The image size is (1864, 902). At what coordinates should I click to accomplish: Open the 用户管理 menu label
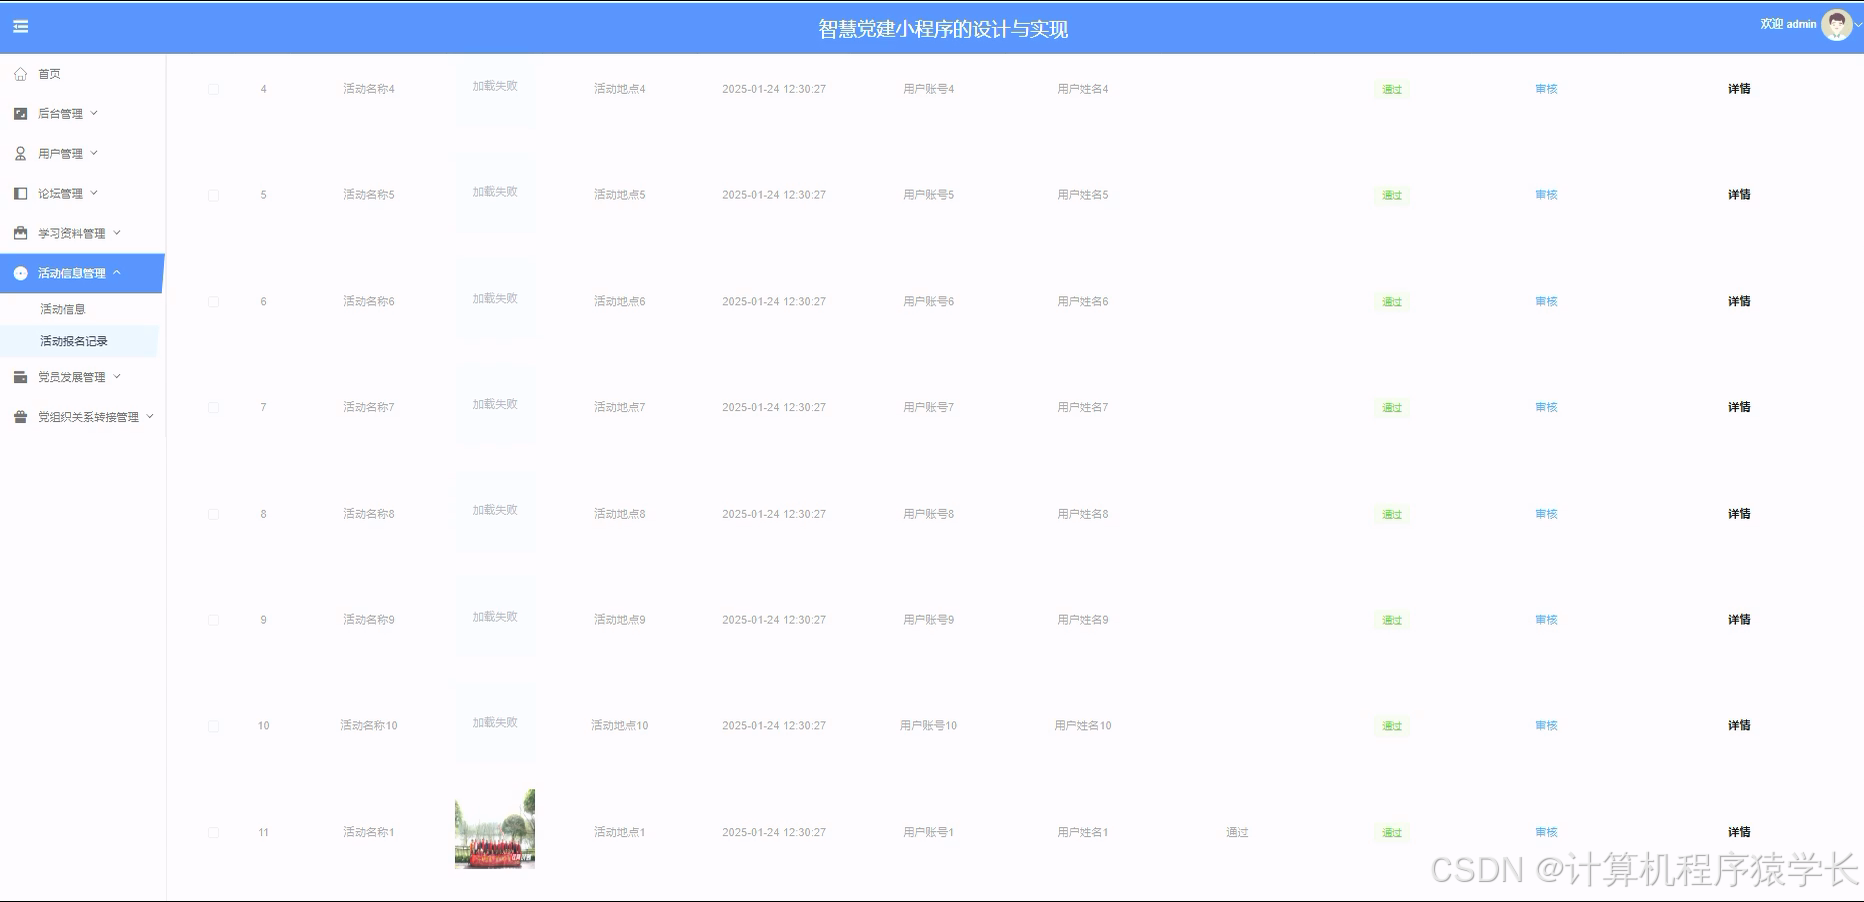point(60,154)
